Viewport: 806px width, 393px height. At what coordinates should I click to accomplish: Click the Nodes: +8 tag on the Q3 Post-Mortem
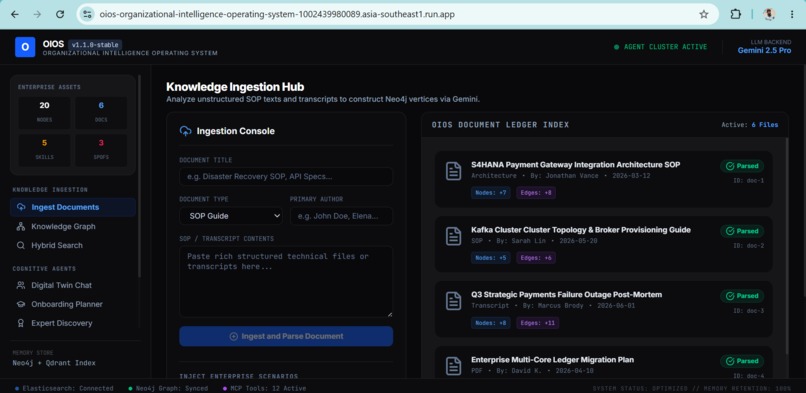tap(490, 323)
